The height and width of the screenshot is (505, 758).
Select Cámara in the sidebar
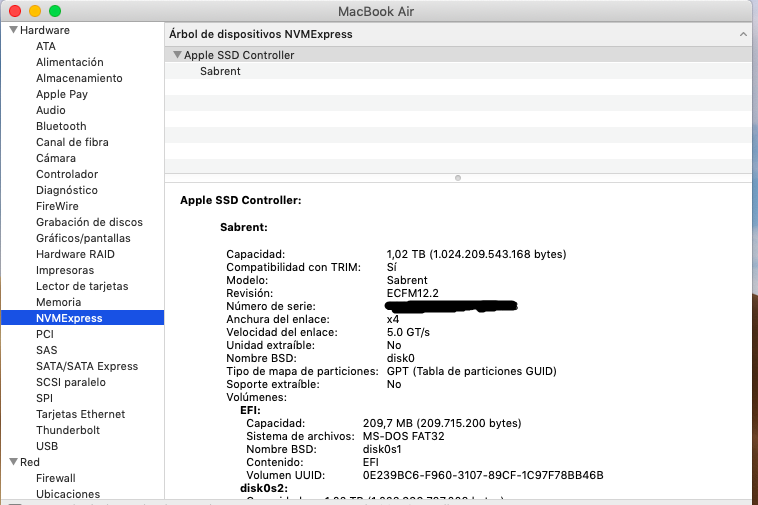point(56,158)
